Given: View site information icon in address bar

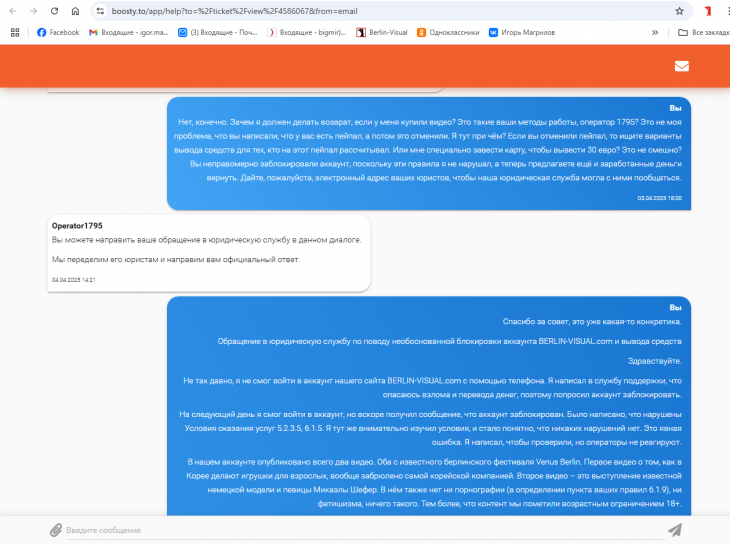Looking at the screenshot, I should tap(100, 11).
